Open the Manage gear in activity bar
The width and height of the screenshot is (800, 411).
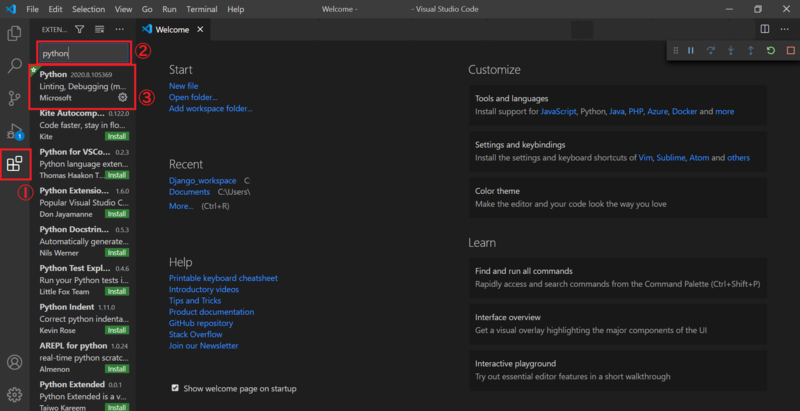point(14,394)
